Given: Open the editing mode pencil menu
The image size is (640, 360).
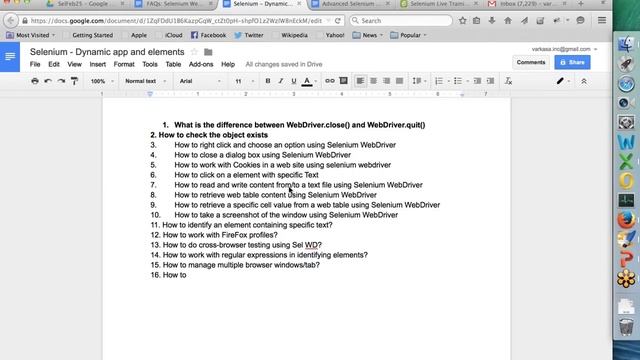Looking at the screenshot, I should coord(563,81).
